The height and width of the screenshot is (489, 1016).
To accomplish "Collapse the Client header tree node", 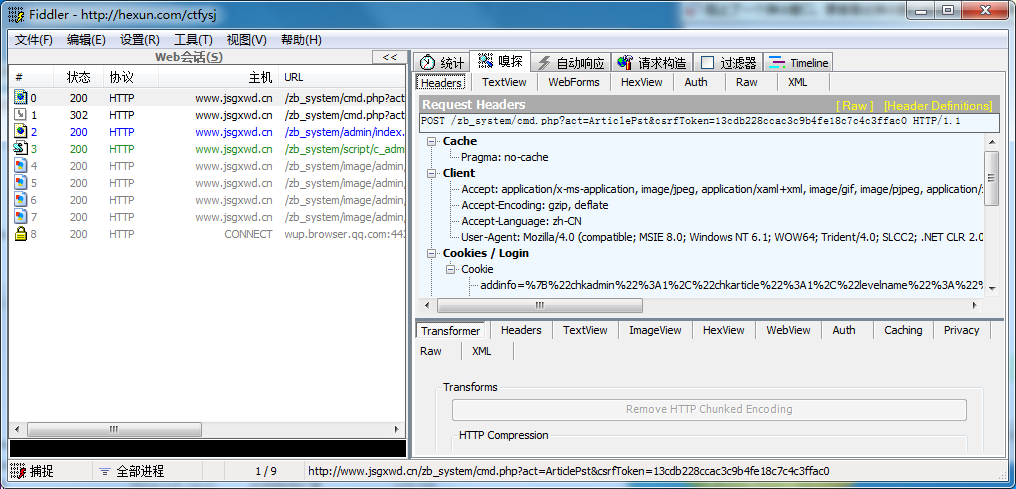I will (x=431, y=173).
